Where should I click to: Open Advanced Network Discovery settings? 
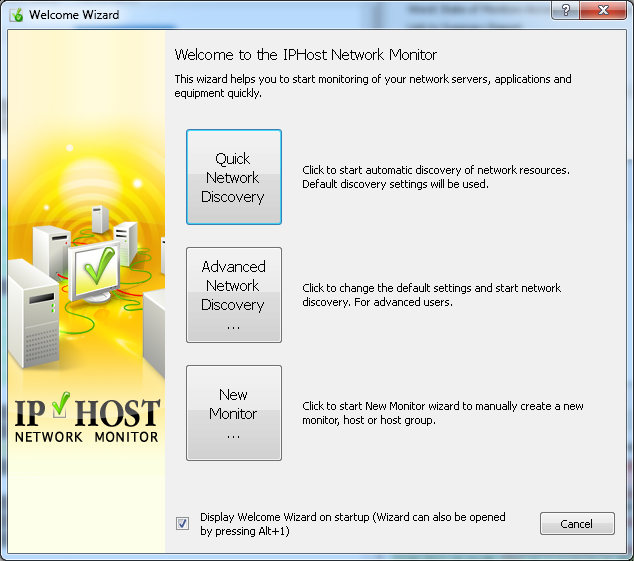pos(234,295)
